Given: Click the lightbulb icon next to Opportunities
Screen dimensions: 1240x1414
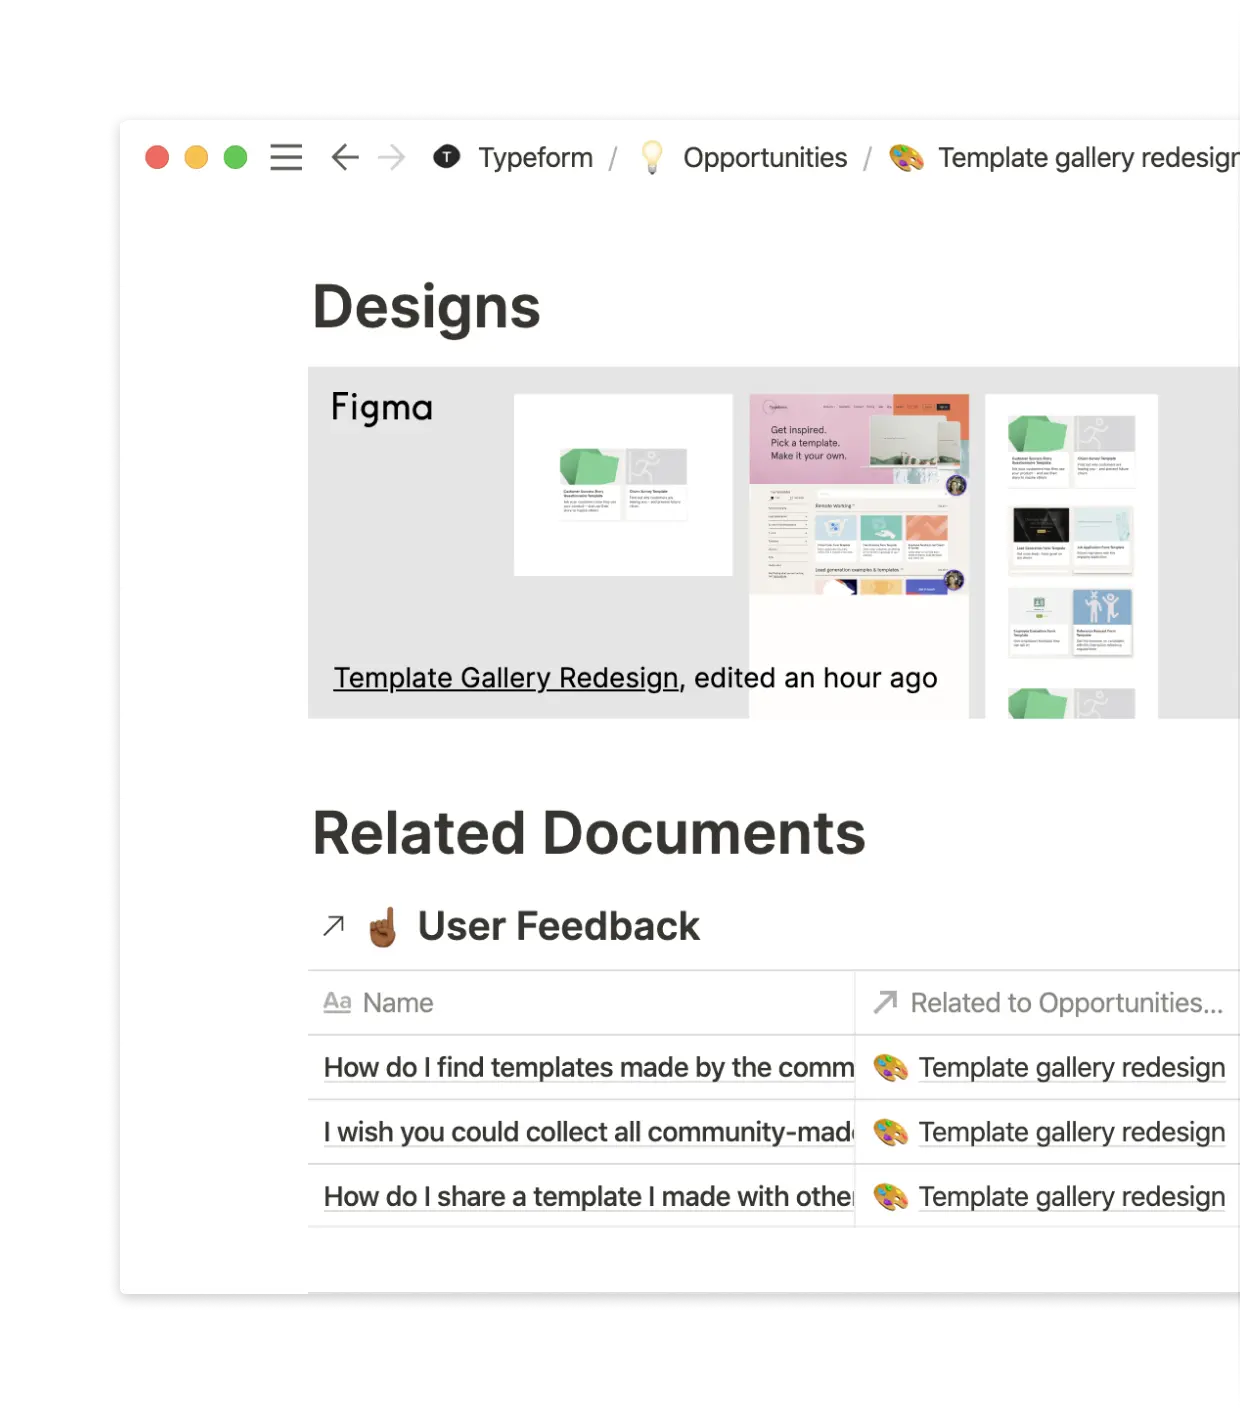Looking at the screenshot, I should (653, 157).
